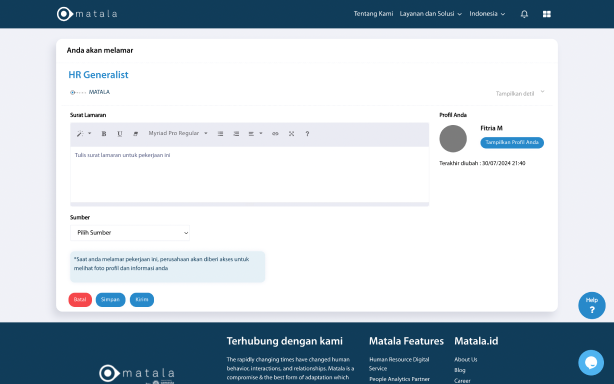This screenshot has width=614, height=384.
Task: Click the Batal cancel button
Action: point(80,300)
